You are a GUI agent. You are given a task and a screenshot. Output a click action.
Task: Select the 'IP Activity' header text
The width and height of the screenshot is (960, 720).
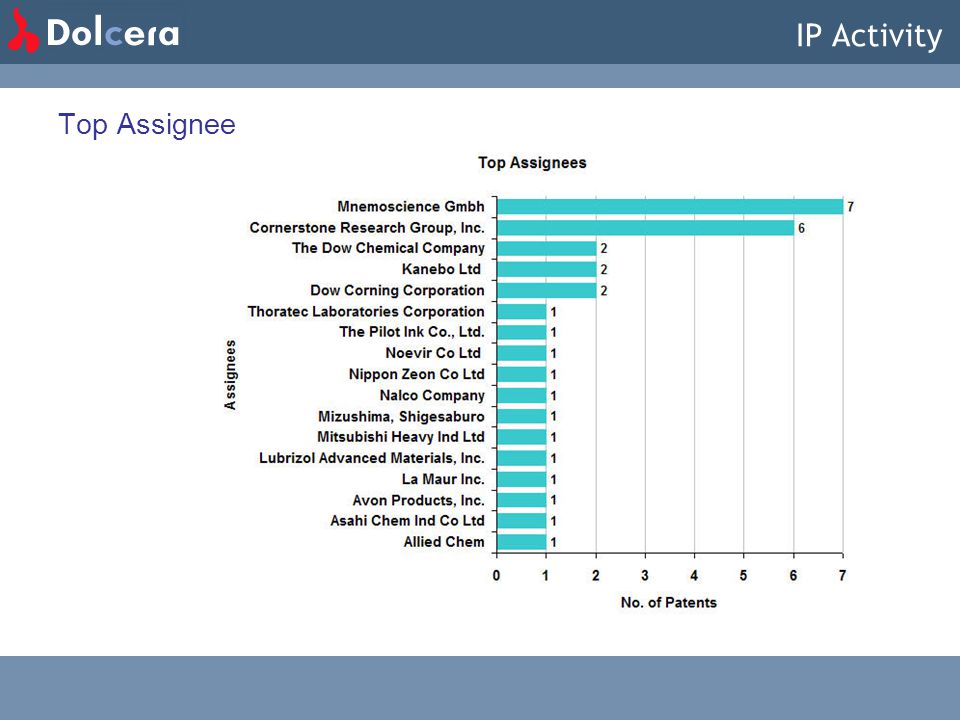869,36
